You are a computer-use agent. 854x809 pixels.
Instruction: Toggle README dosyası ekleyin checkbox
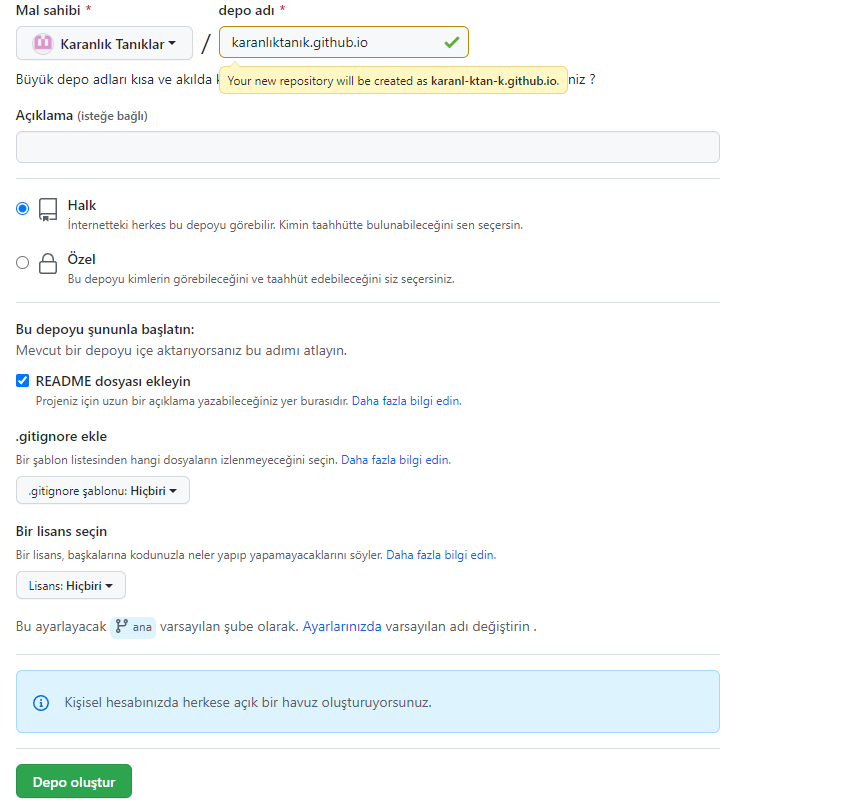pos(22,381)
